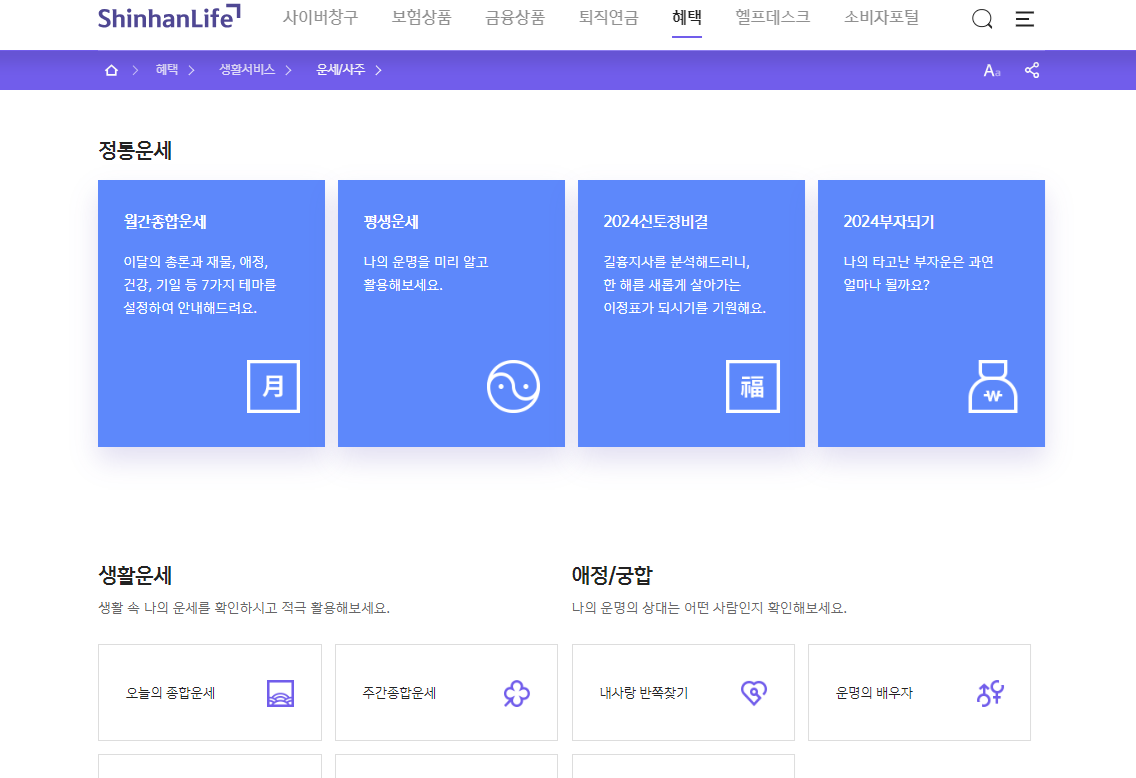Open the 헬프데스크 menu
1136x778 pixels.
click(773, 17)
